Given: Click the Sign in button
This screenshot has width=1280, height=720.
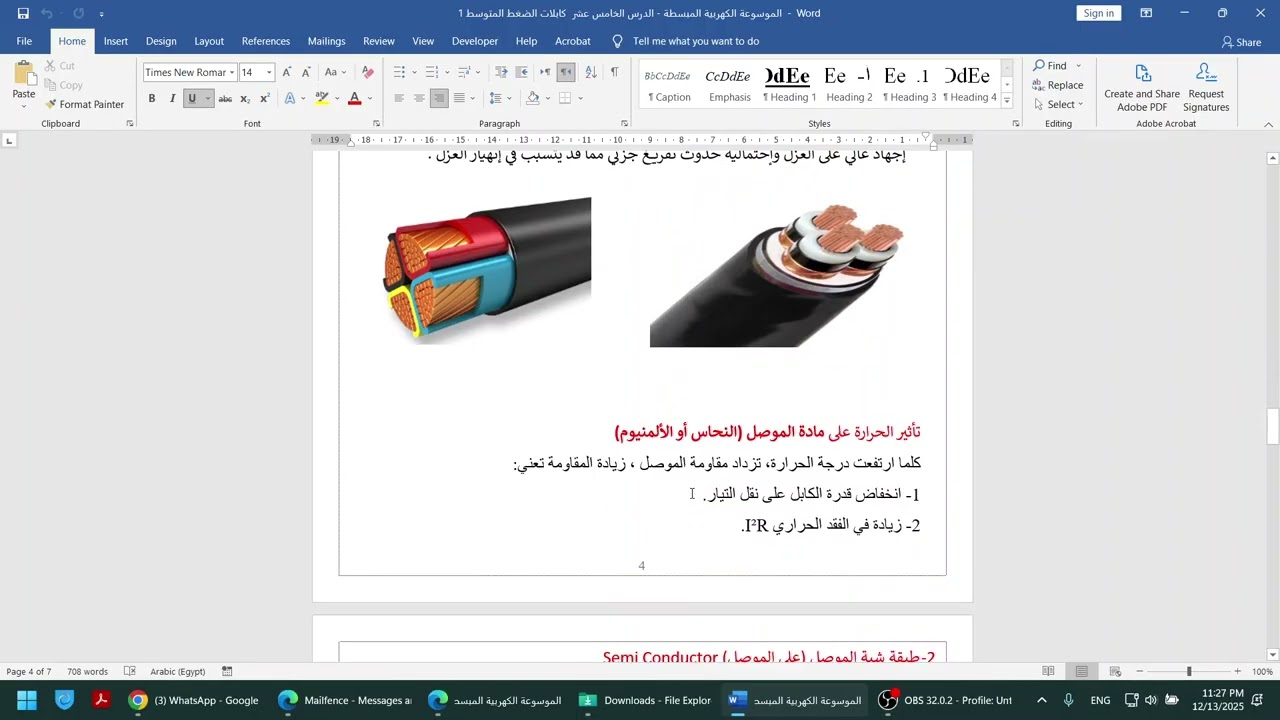Looking at the screenshot, I should coord(1098,13).
